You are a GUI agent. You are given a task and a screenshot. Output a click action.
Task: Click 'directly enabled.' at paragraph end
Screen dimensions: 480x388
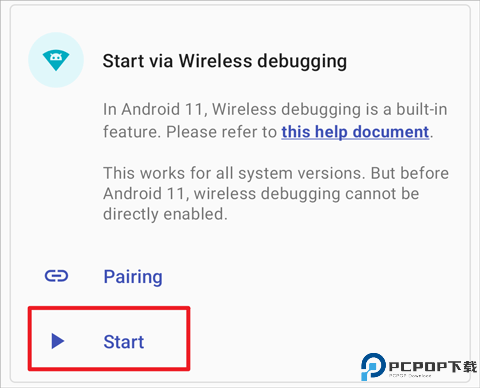pyautogui.click(x=165, y=214)
